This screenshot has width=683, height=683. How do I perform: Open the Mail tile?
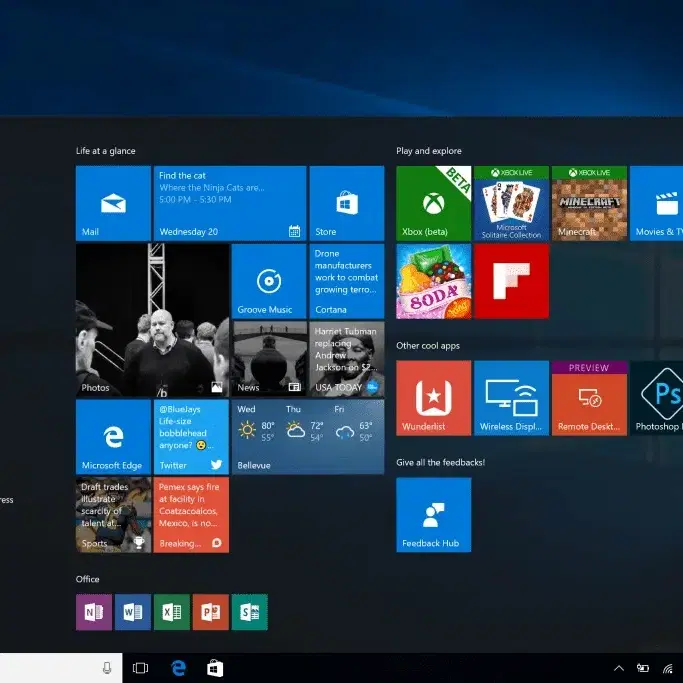coord(113,203)
